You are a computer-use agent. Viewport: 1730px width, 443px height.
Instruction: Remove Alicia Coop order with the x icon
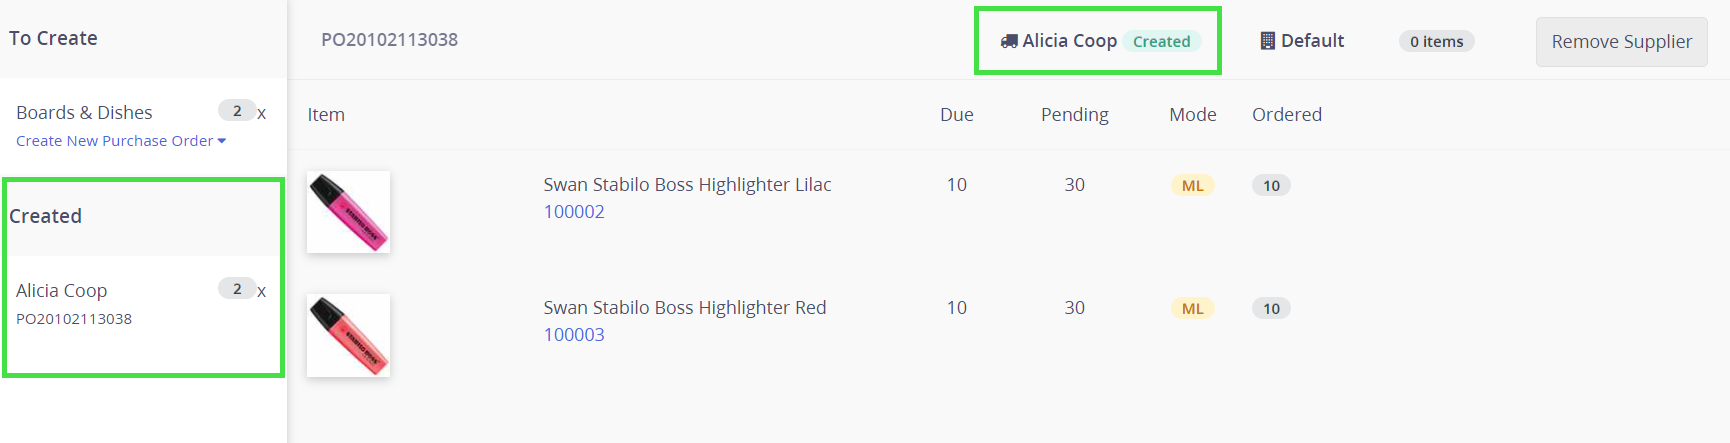tap(262, 291)
